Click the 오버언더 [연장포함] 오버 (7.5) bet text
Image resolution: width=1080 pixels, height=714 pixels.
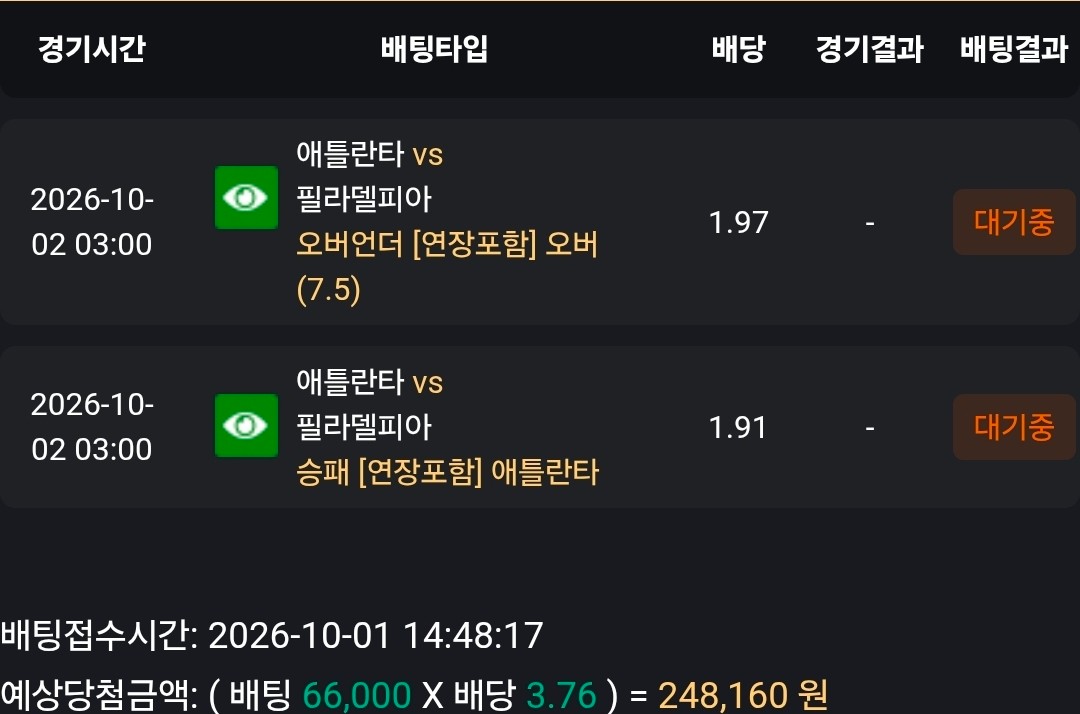[447, 267]
